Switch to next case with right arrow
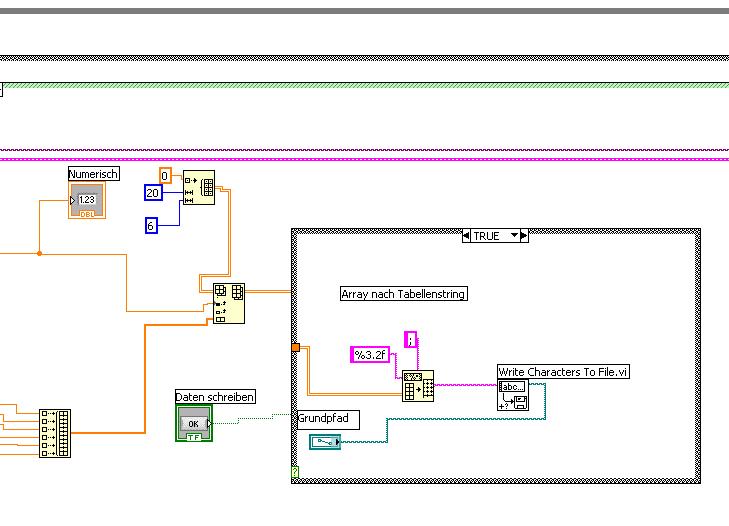 [x=524, y=236]
